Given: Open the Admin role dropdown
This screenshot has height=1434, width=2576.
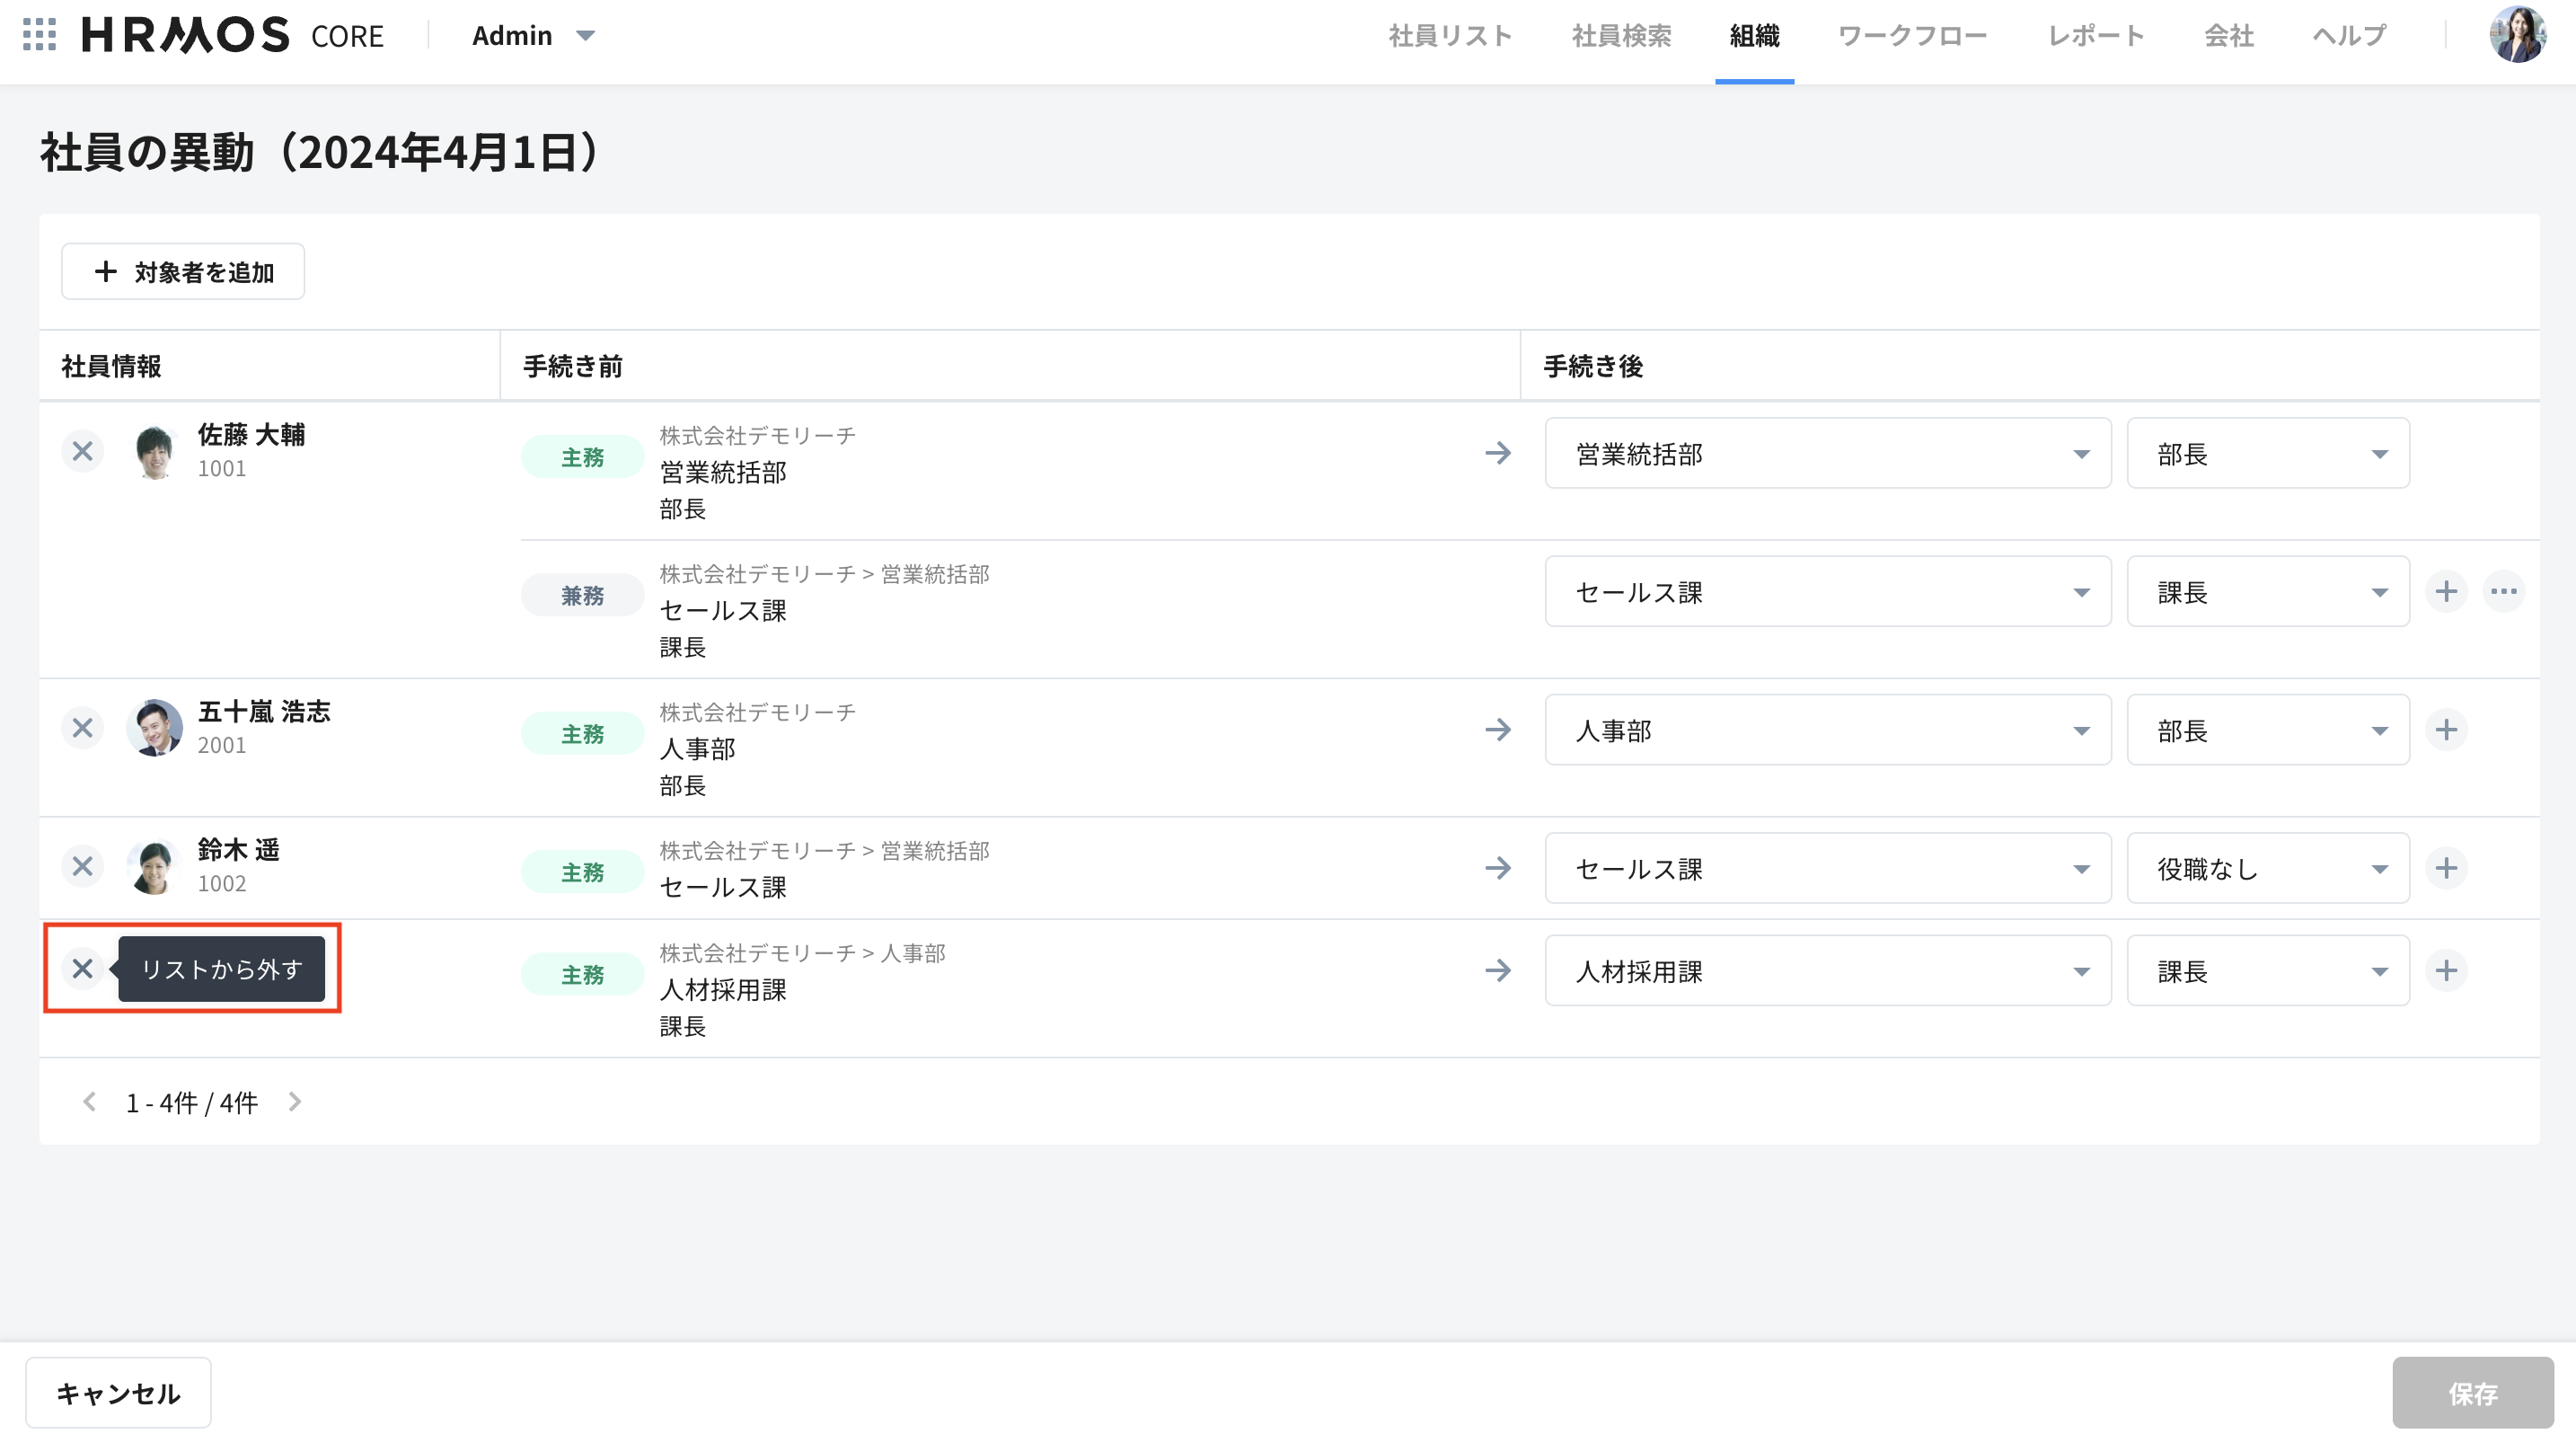Looking at the screenshot, I should click(533, 36).
